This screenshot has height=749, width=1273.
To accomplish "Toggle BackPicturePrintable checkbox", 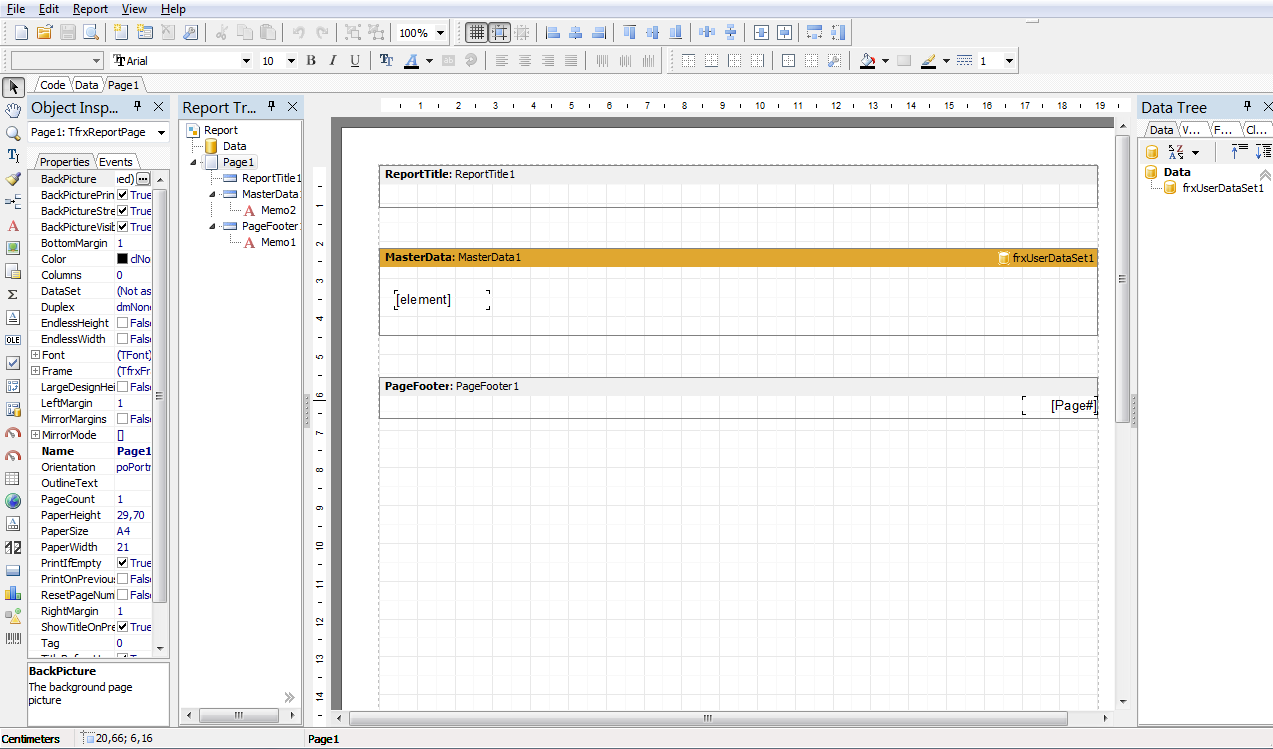I will point(123,195).
